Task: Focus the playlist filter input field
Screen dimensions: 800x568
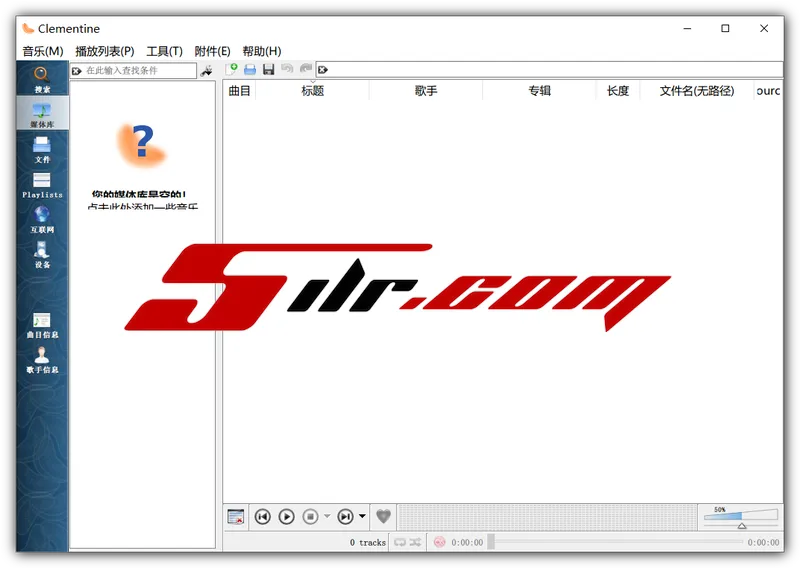Action: tap(549, 70)
